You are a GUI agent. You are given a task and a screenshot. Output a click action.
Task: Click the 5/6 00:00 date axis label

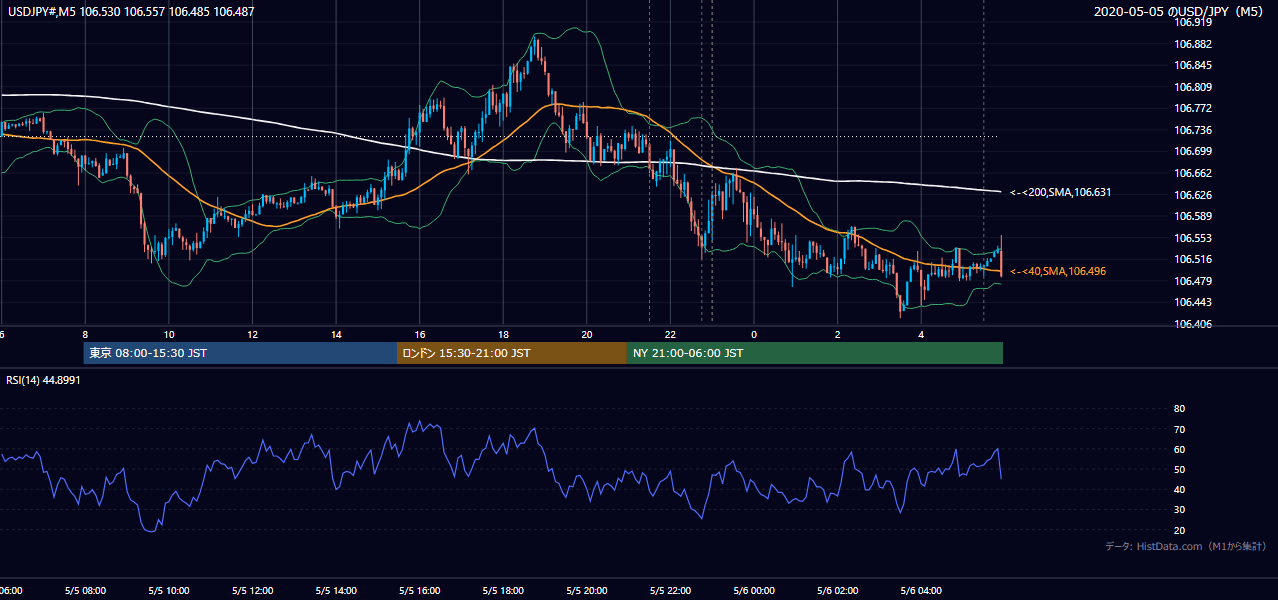tap(754, 591)
